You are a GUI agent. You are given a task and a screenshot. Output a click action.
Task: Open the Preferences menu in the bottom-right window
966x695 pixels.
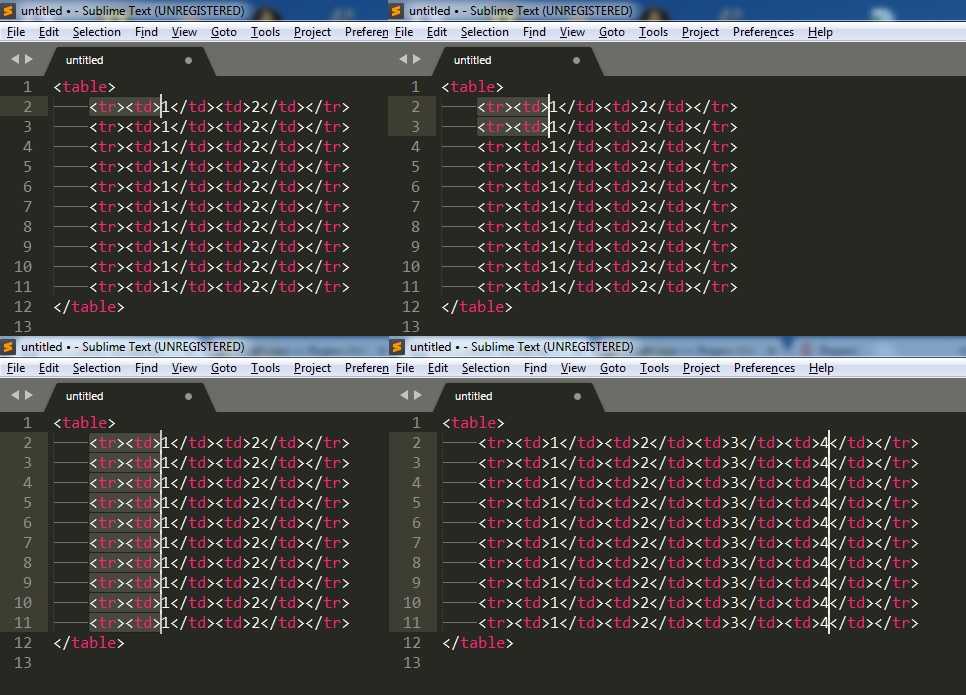(763, 368)
